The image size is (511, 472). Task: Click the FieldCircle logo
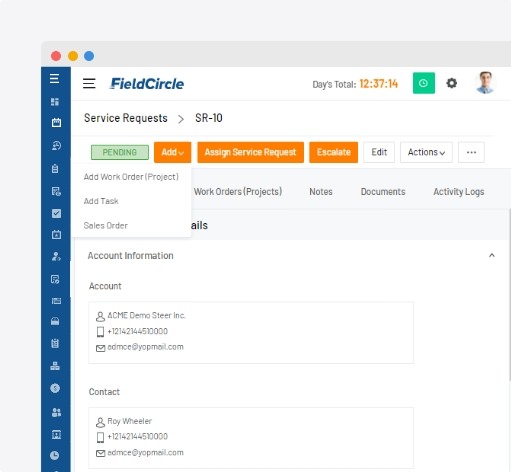[x=147, y=84]
